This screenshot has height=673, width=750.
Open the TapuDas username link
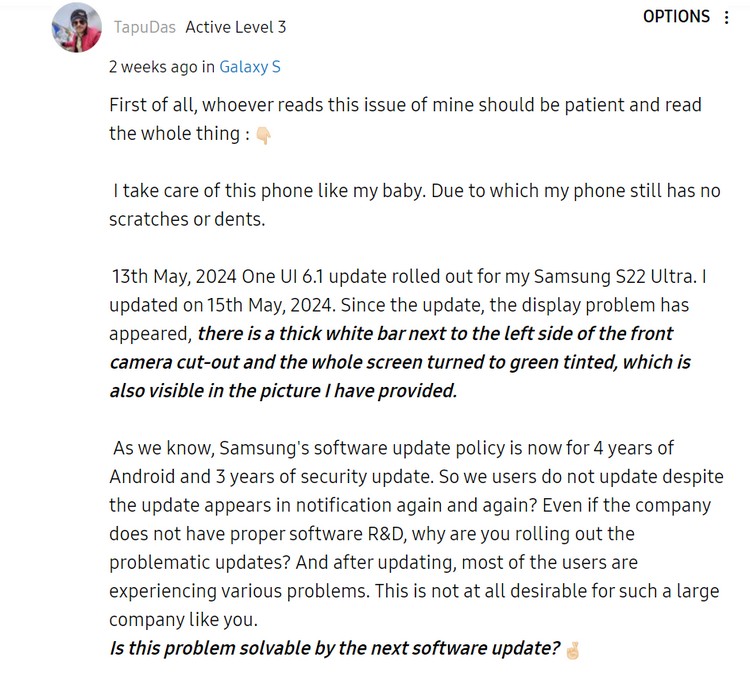(x=144, y=27)
